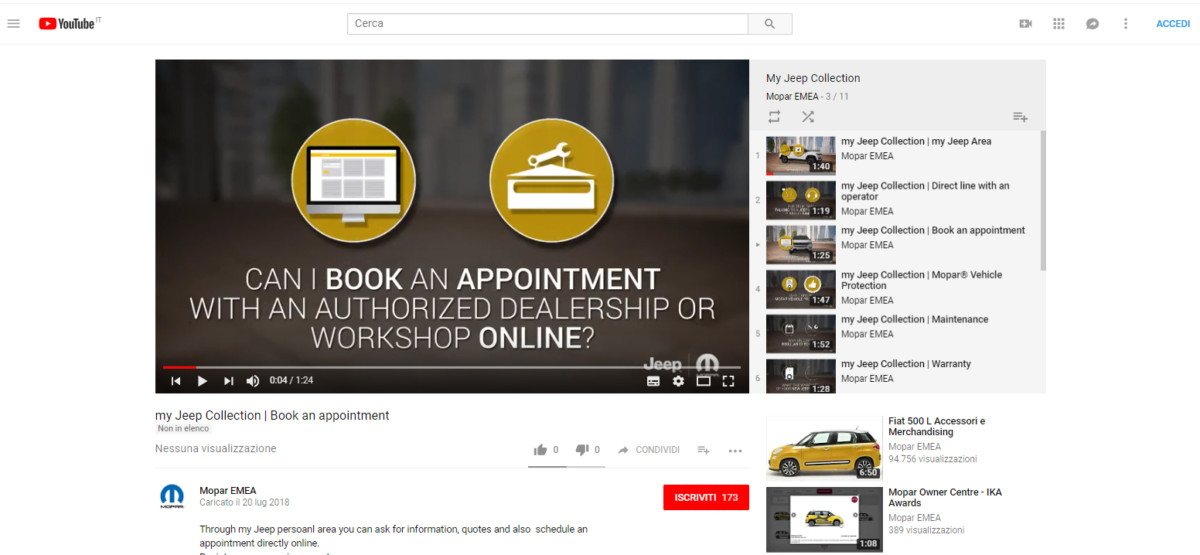Image resolution: width=1200 pixels, height=555 pixels.
Task: Open the add-to-playlist menu under video
Action: coord(703,451)
